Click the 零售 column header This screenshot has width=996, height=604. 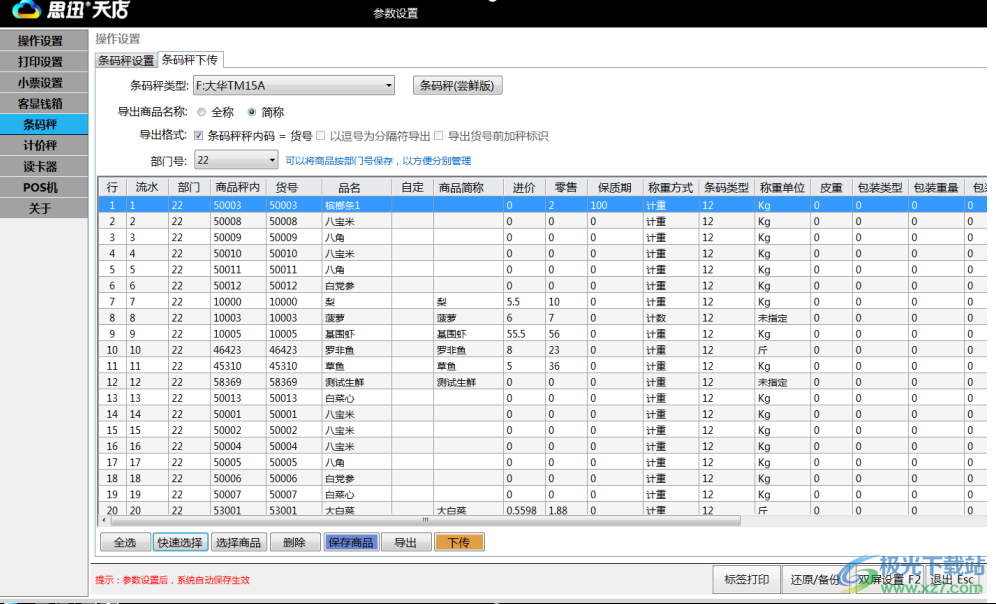point(565,187)
